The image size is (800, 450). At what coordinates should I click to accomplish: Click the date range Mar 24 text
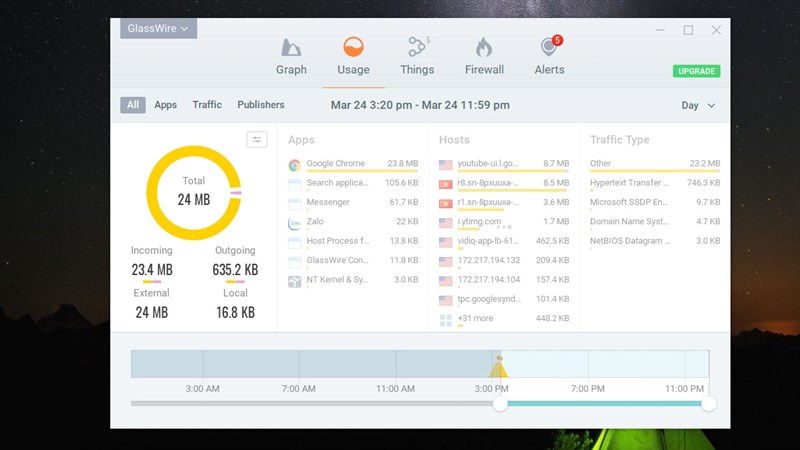click(420, 105)
